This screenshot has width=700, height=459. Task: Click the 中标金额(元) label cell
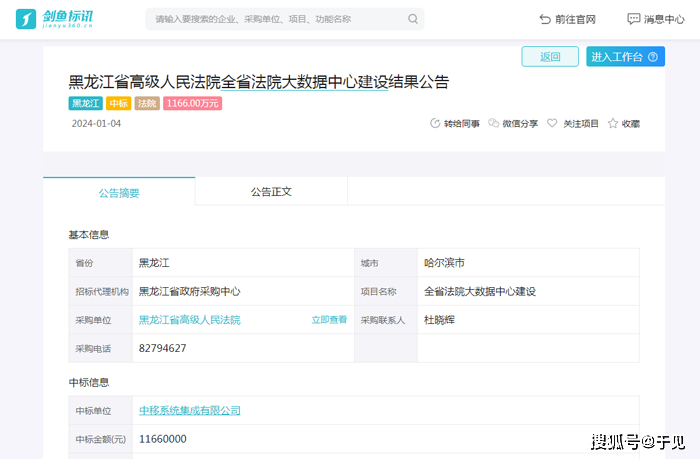pos(101,439)
